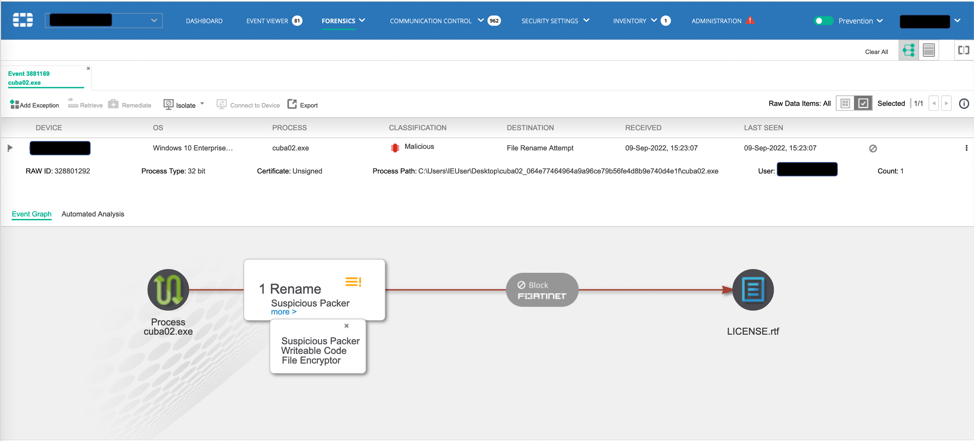Close the Suspicious Packer details popup
The image size is (974, 441).
coord(347,325)
